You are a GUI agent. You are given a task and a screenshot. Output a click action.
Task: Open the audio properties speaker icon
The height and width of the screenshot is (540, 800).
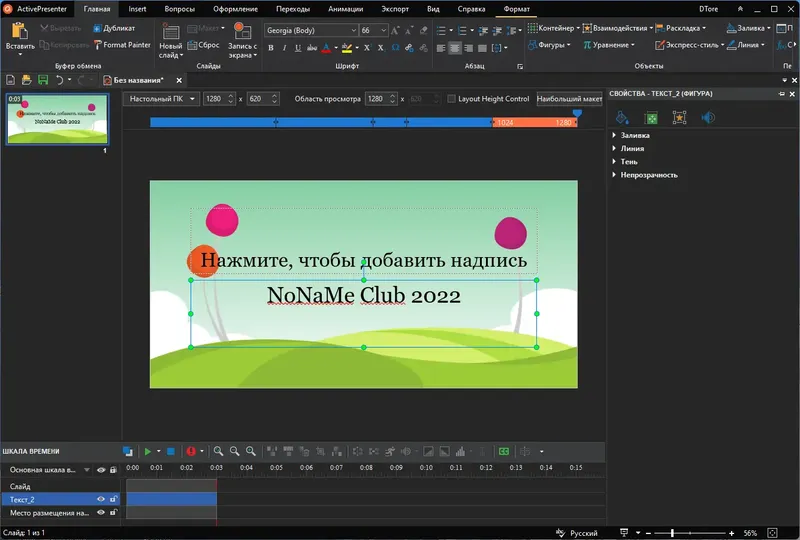[708, 118]
